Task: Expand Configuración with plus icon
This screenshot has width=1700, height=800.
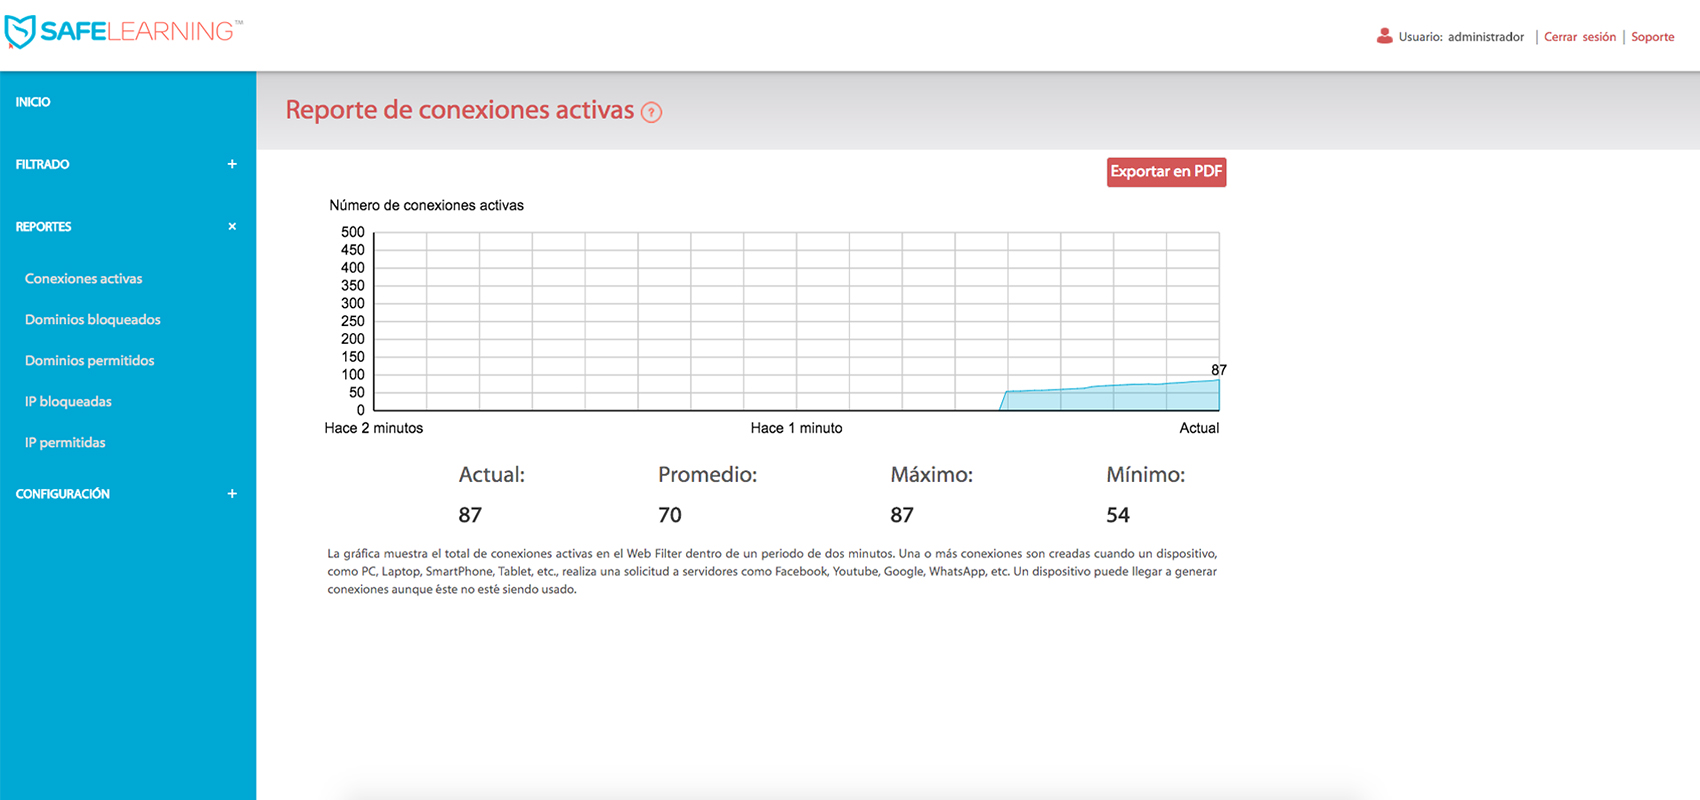Action: (232, 494)
